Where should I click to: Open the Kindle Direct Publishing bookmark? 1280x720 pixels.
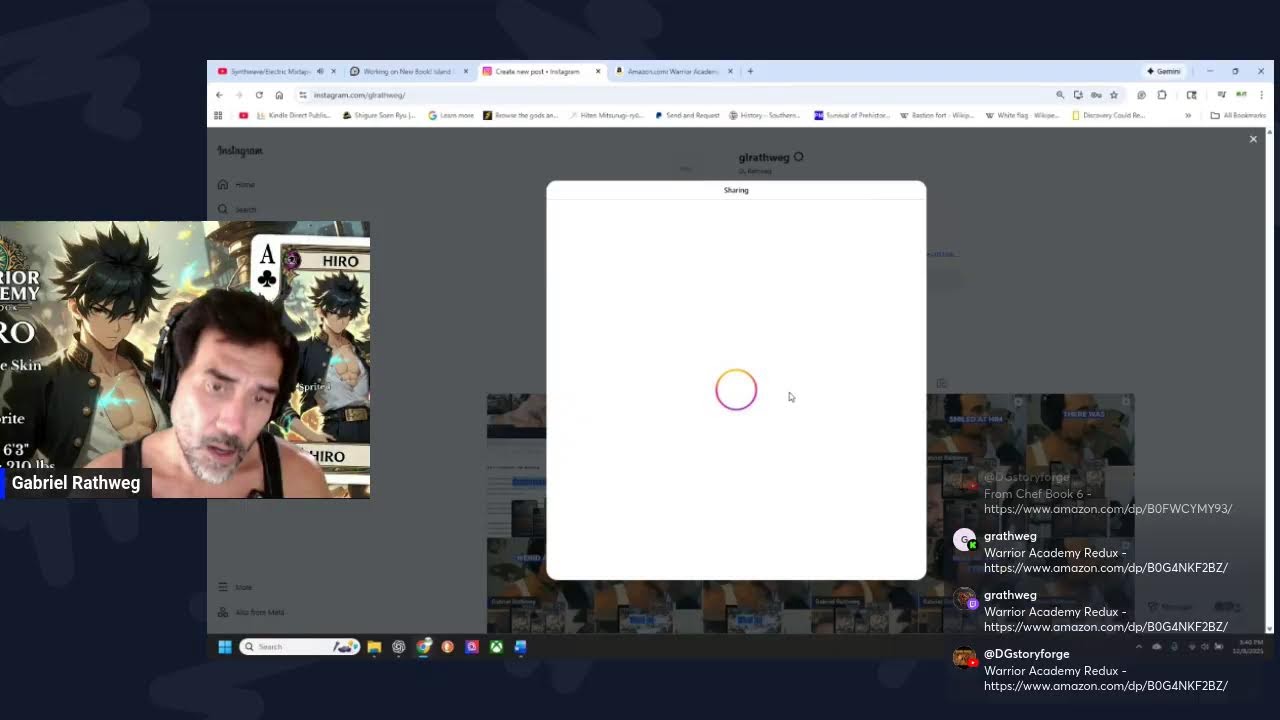[294, 115]
